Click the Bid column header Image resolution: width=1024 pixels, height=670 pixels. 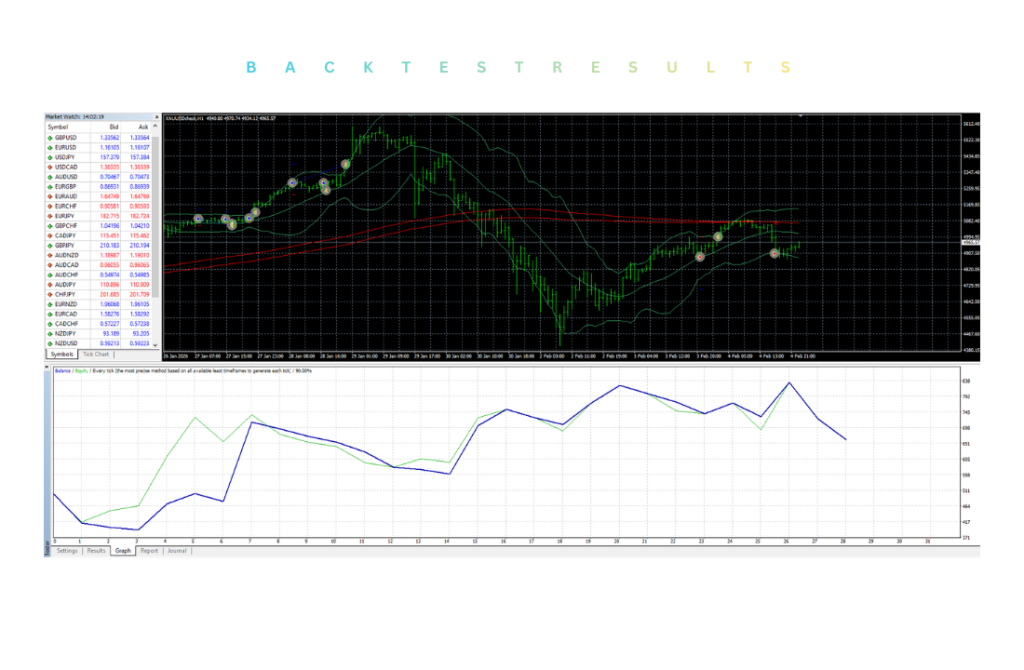click(111, 127)
